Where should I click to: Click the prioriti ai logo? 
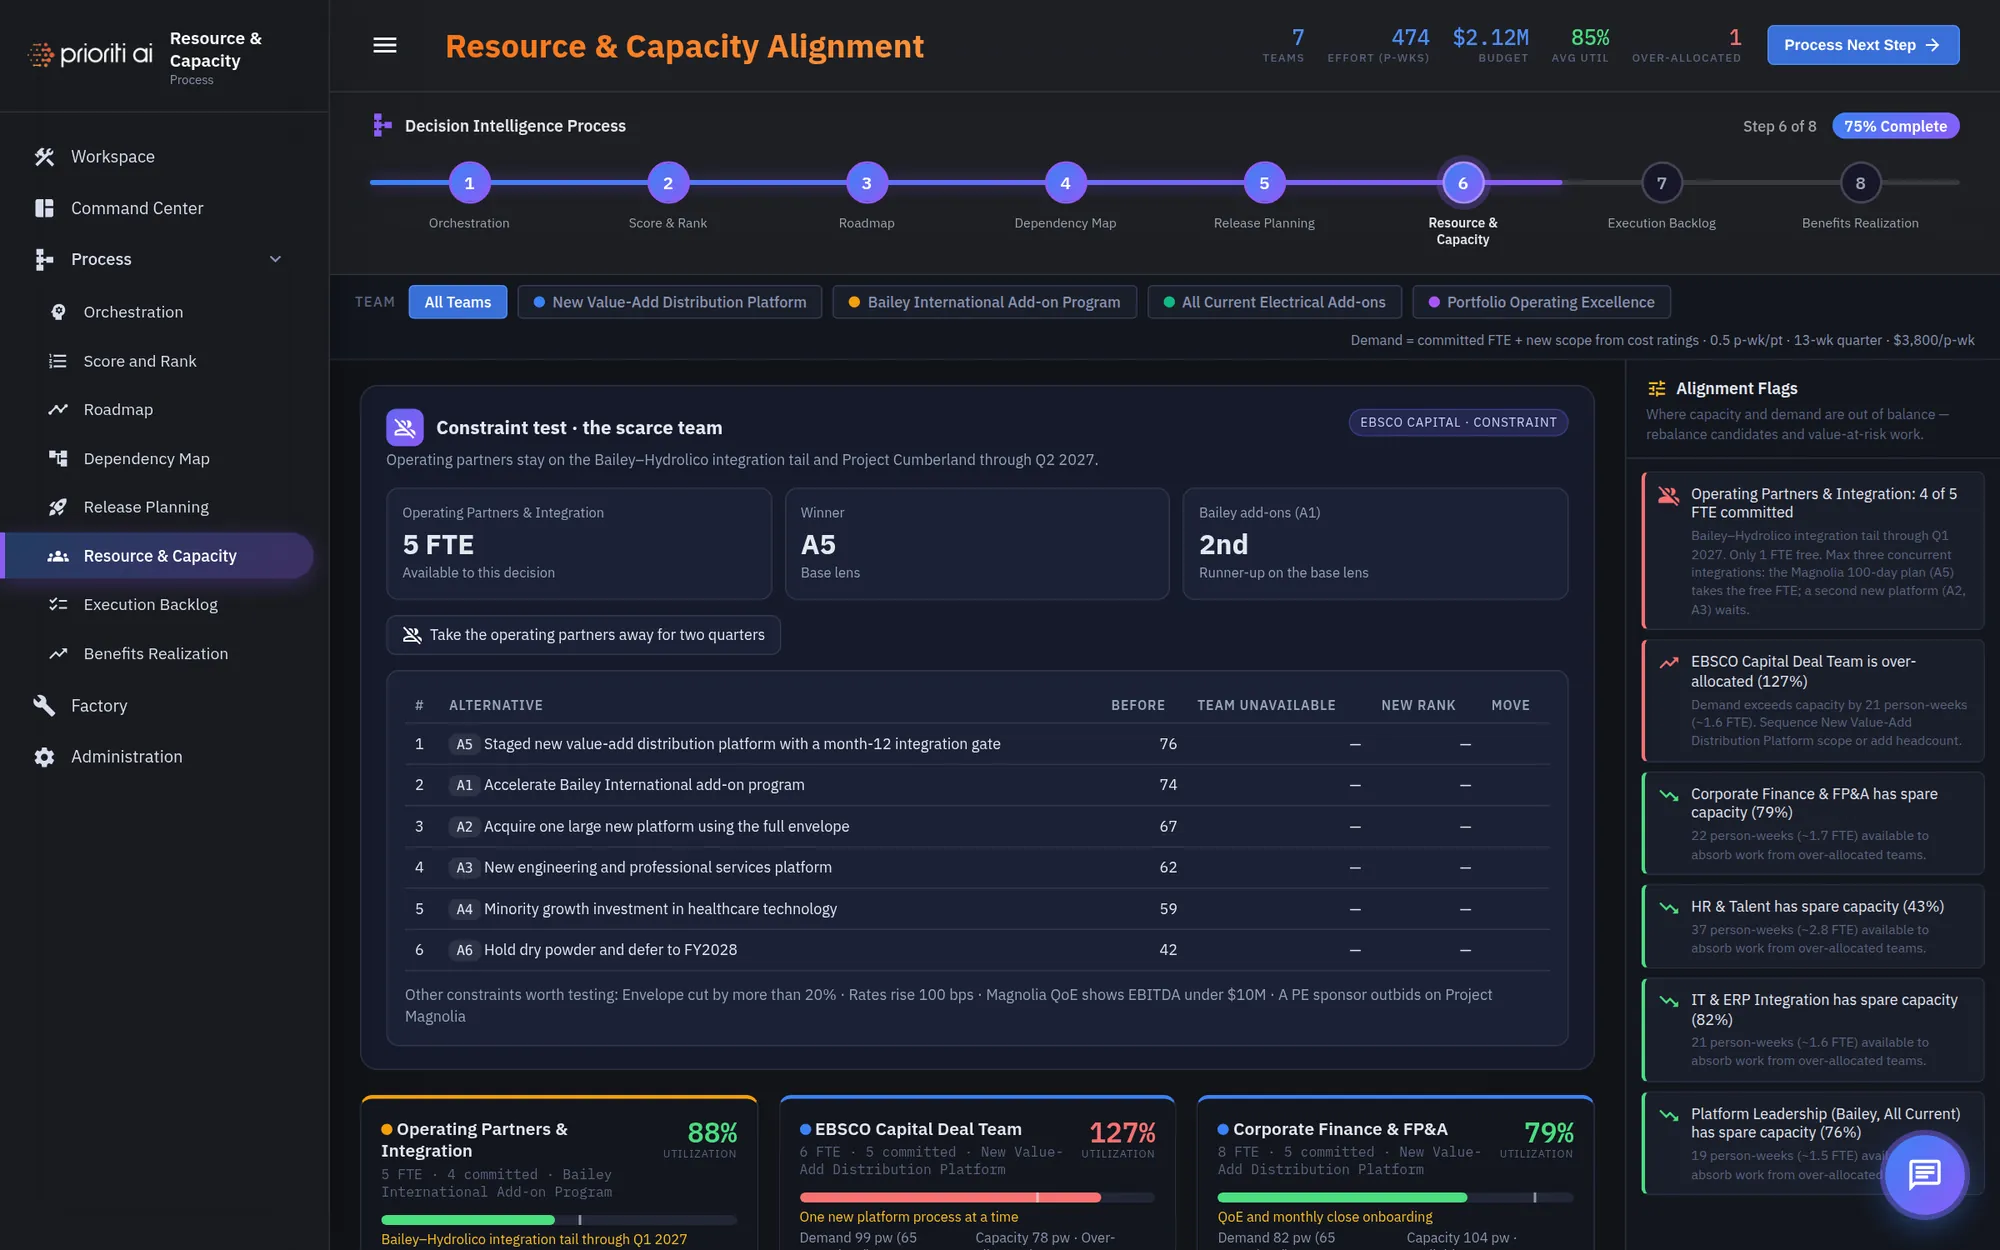[x=90, y=54]
